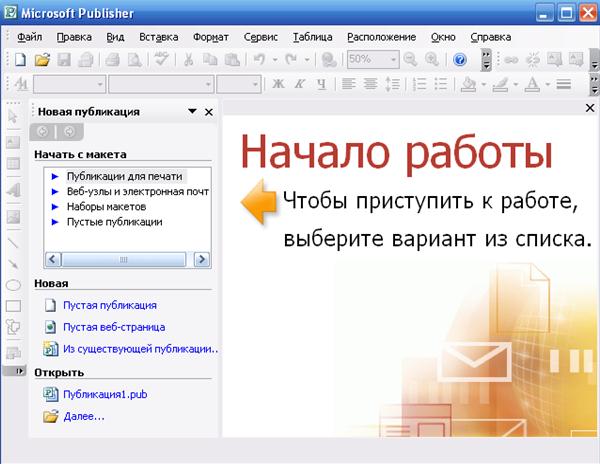This screenshot has height=464, width=600.
Task: Click the Print Preview icon
Action: pos(135,60)
